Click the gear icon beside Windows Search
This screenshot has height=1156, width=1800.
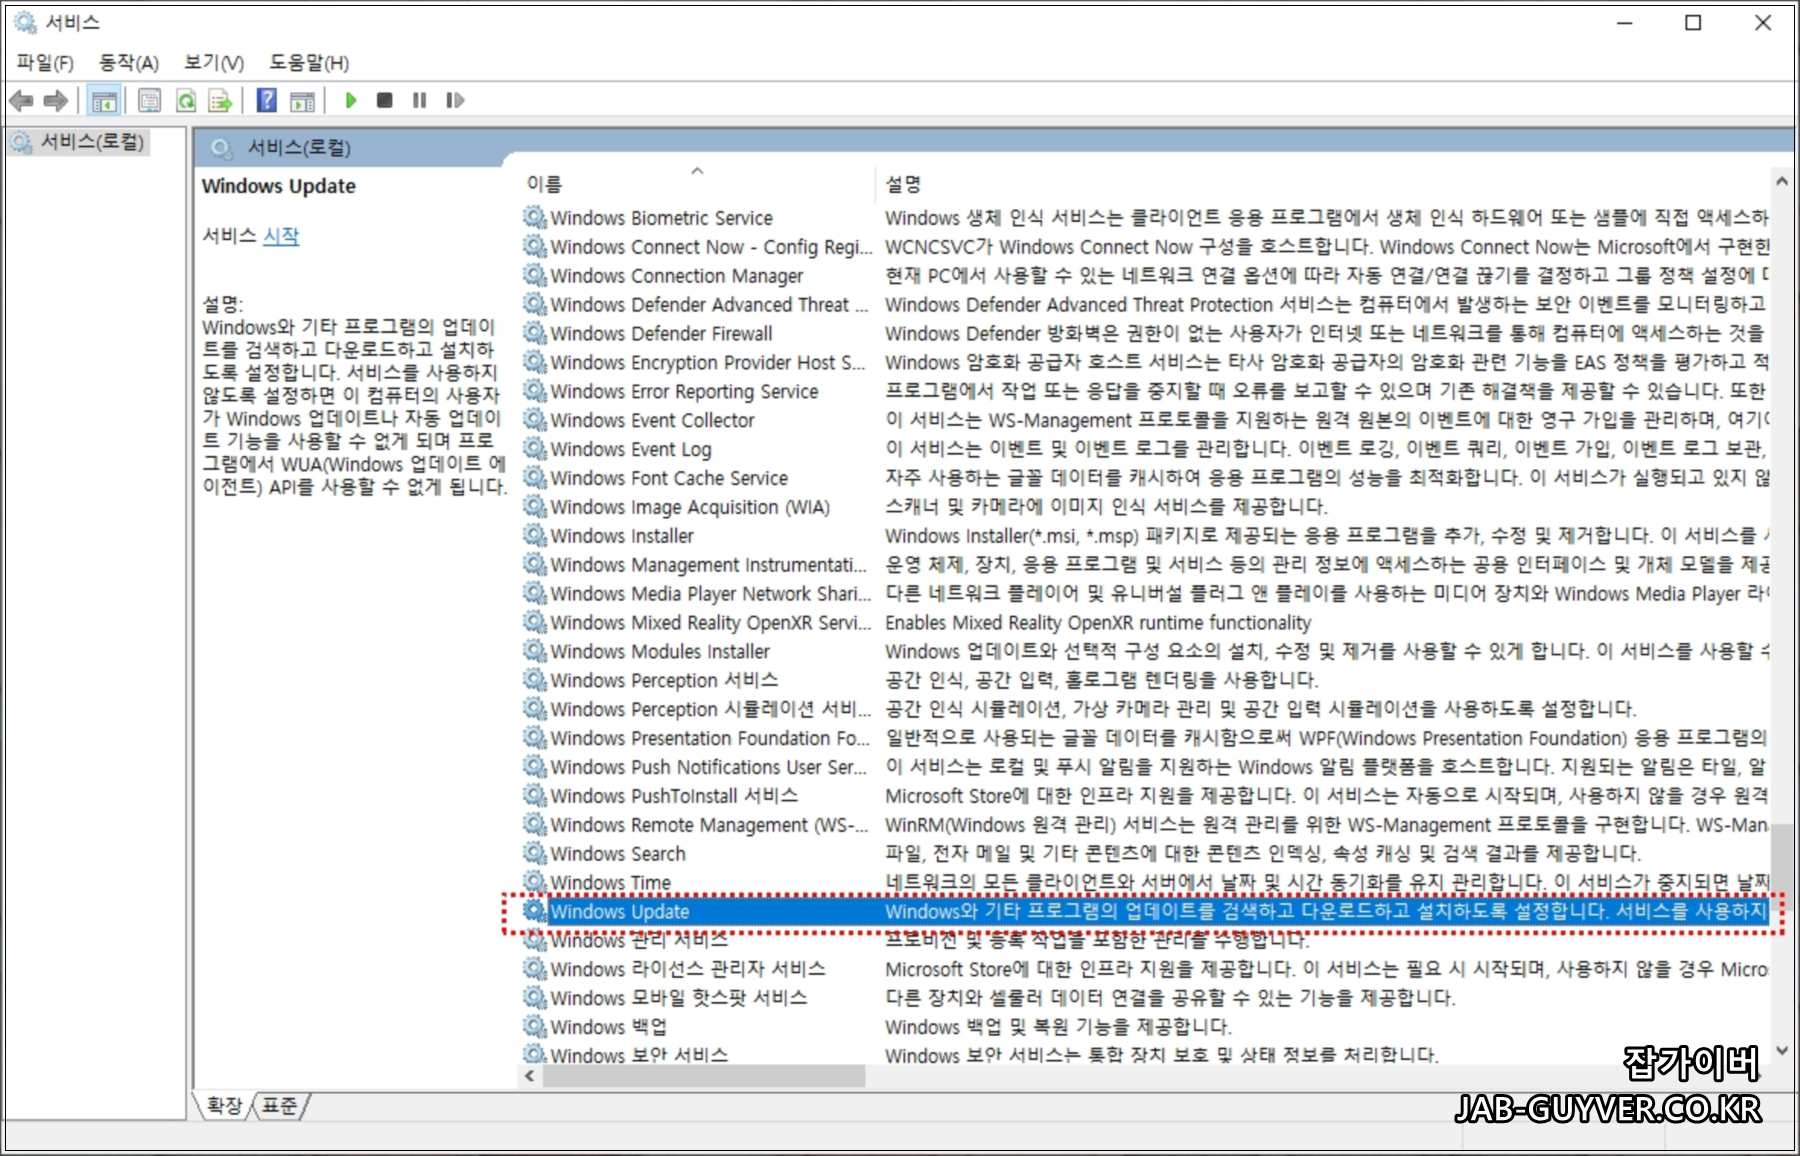[535, 855]
